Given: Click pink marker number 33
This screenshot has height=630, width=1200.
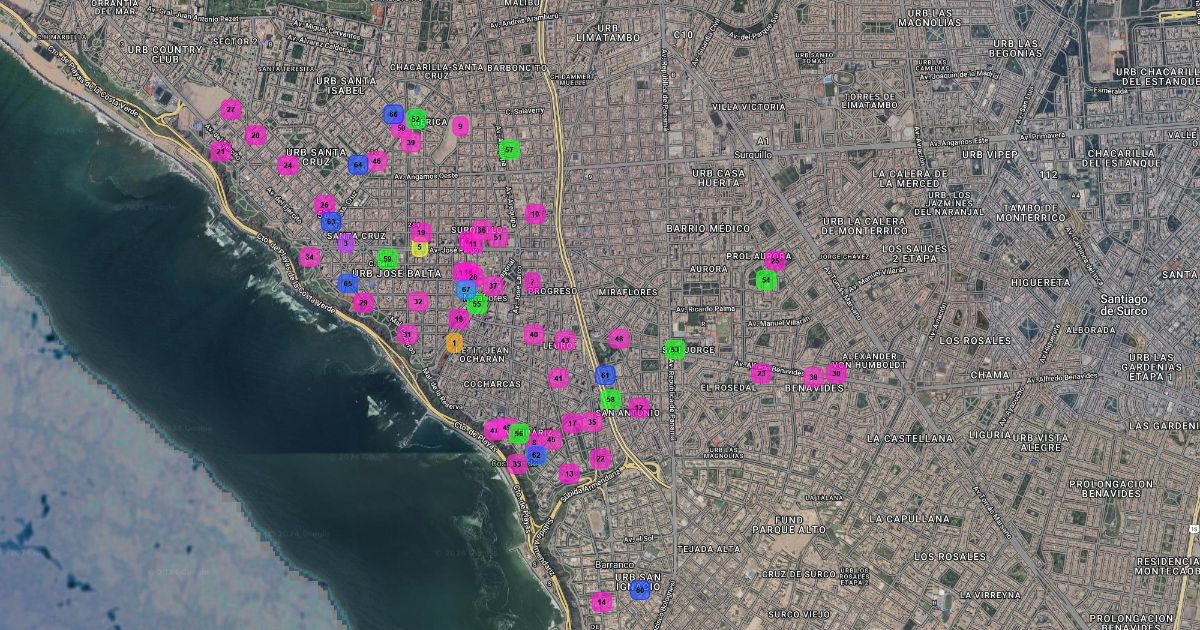Looking at the screenshot, I should coord(516,464).
